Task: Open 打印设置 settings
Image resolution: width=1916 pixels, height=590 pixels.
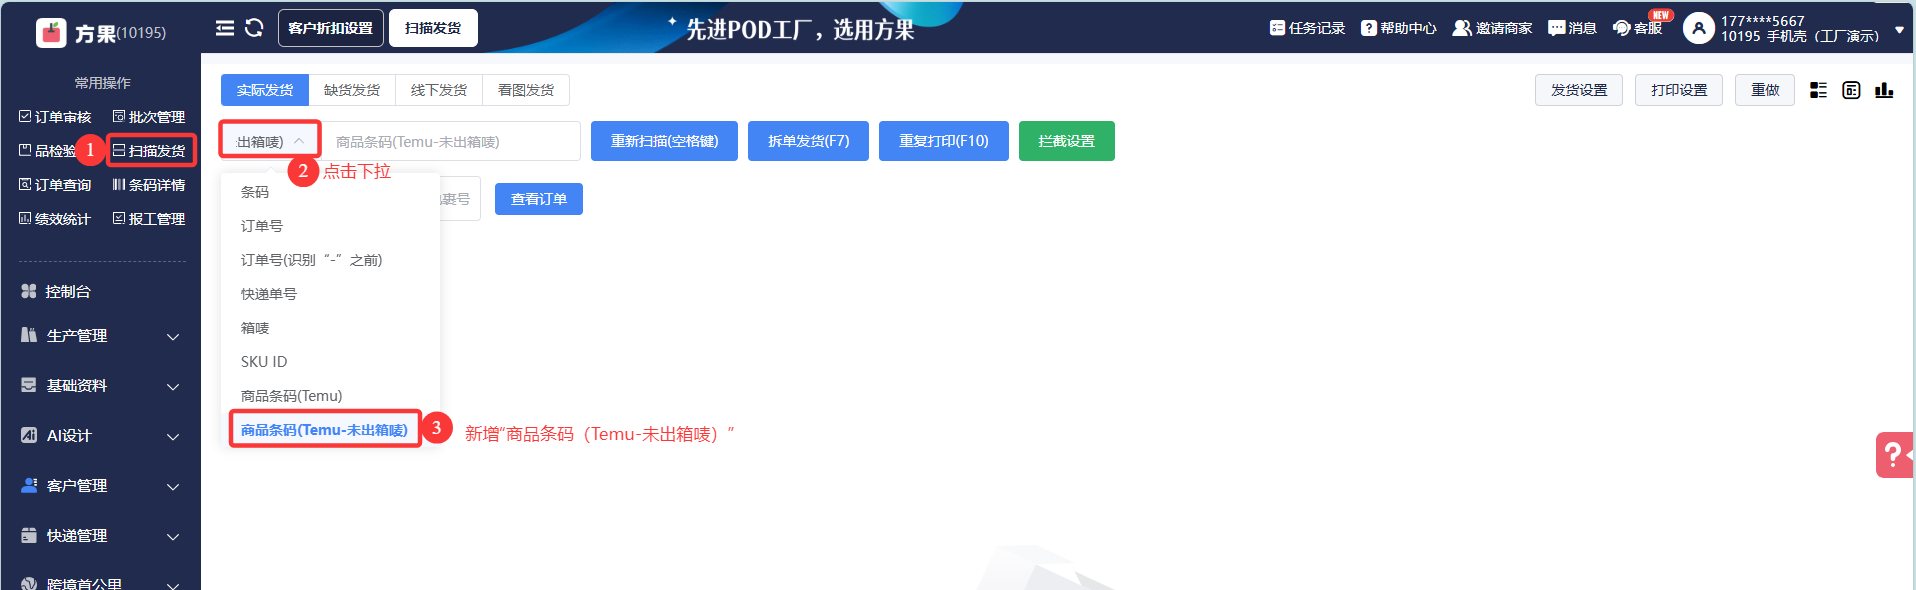Action: (x=1679, y=90)
